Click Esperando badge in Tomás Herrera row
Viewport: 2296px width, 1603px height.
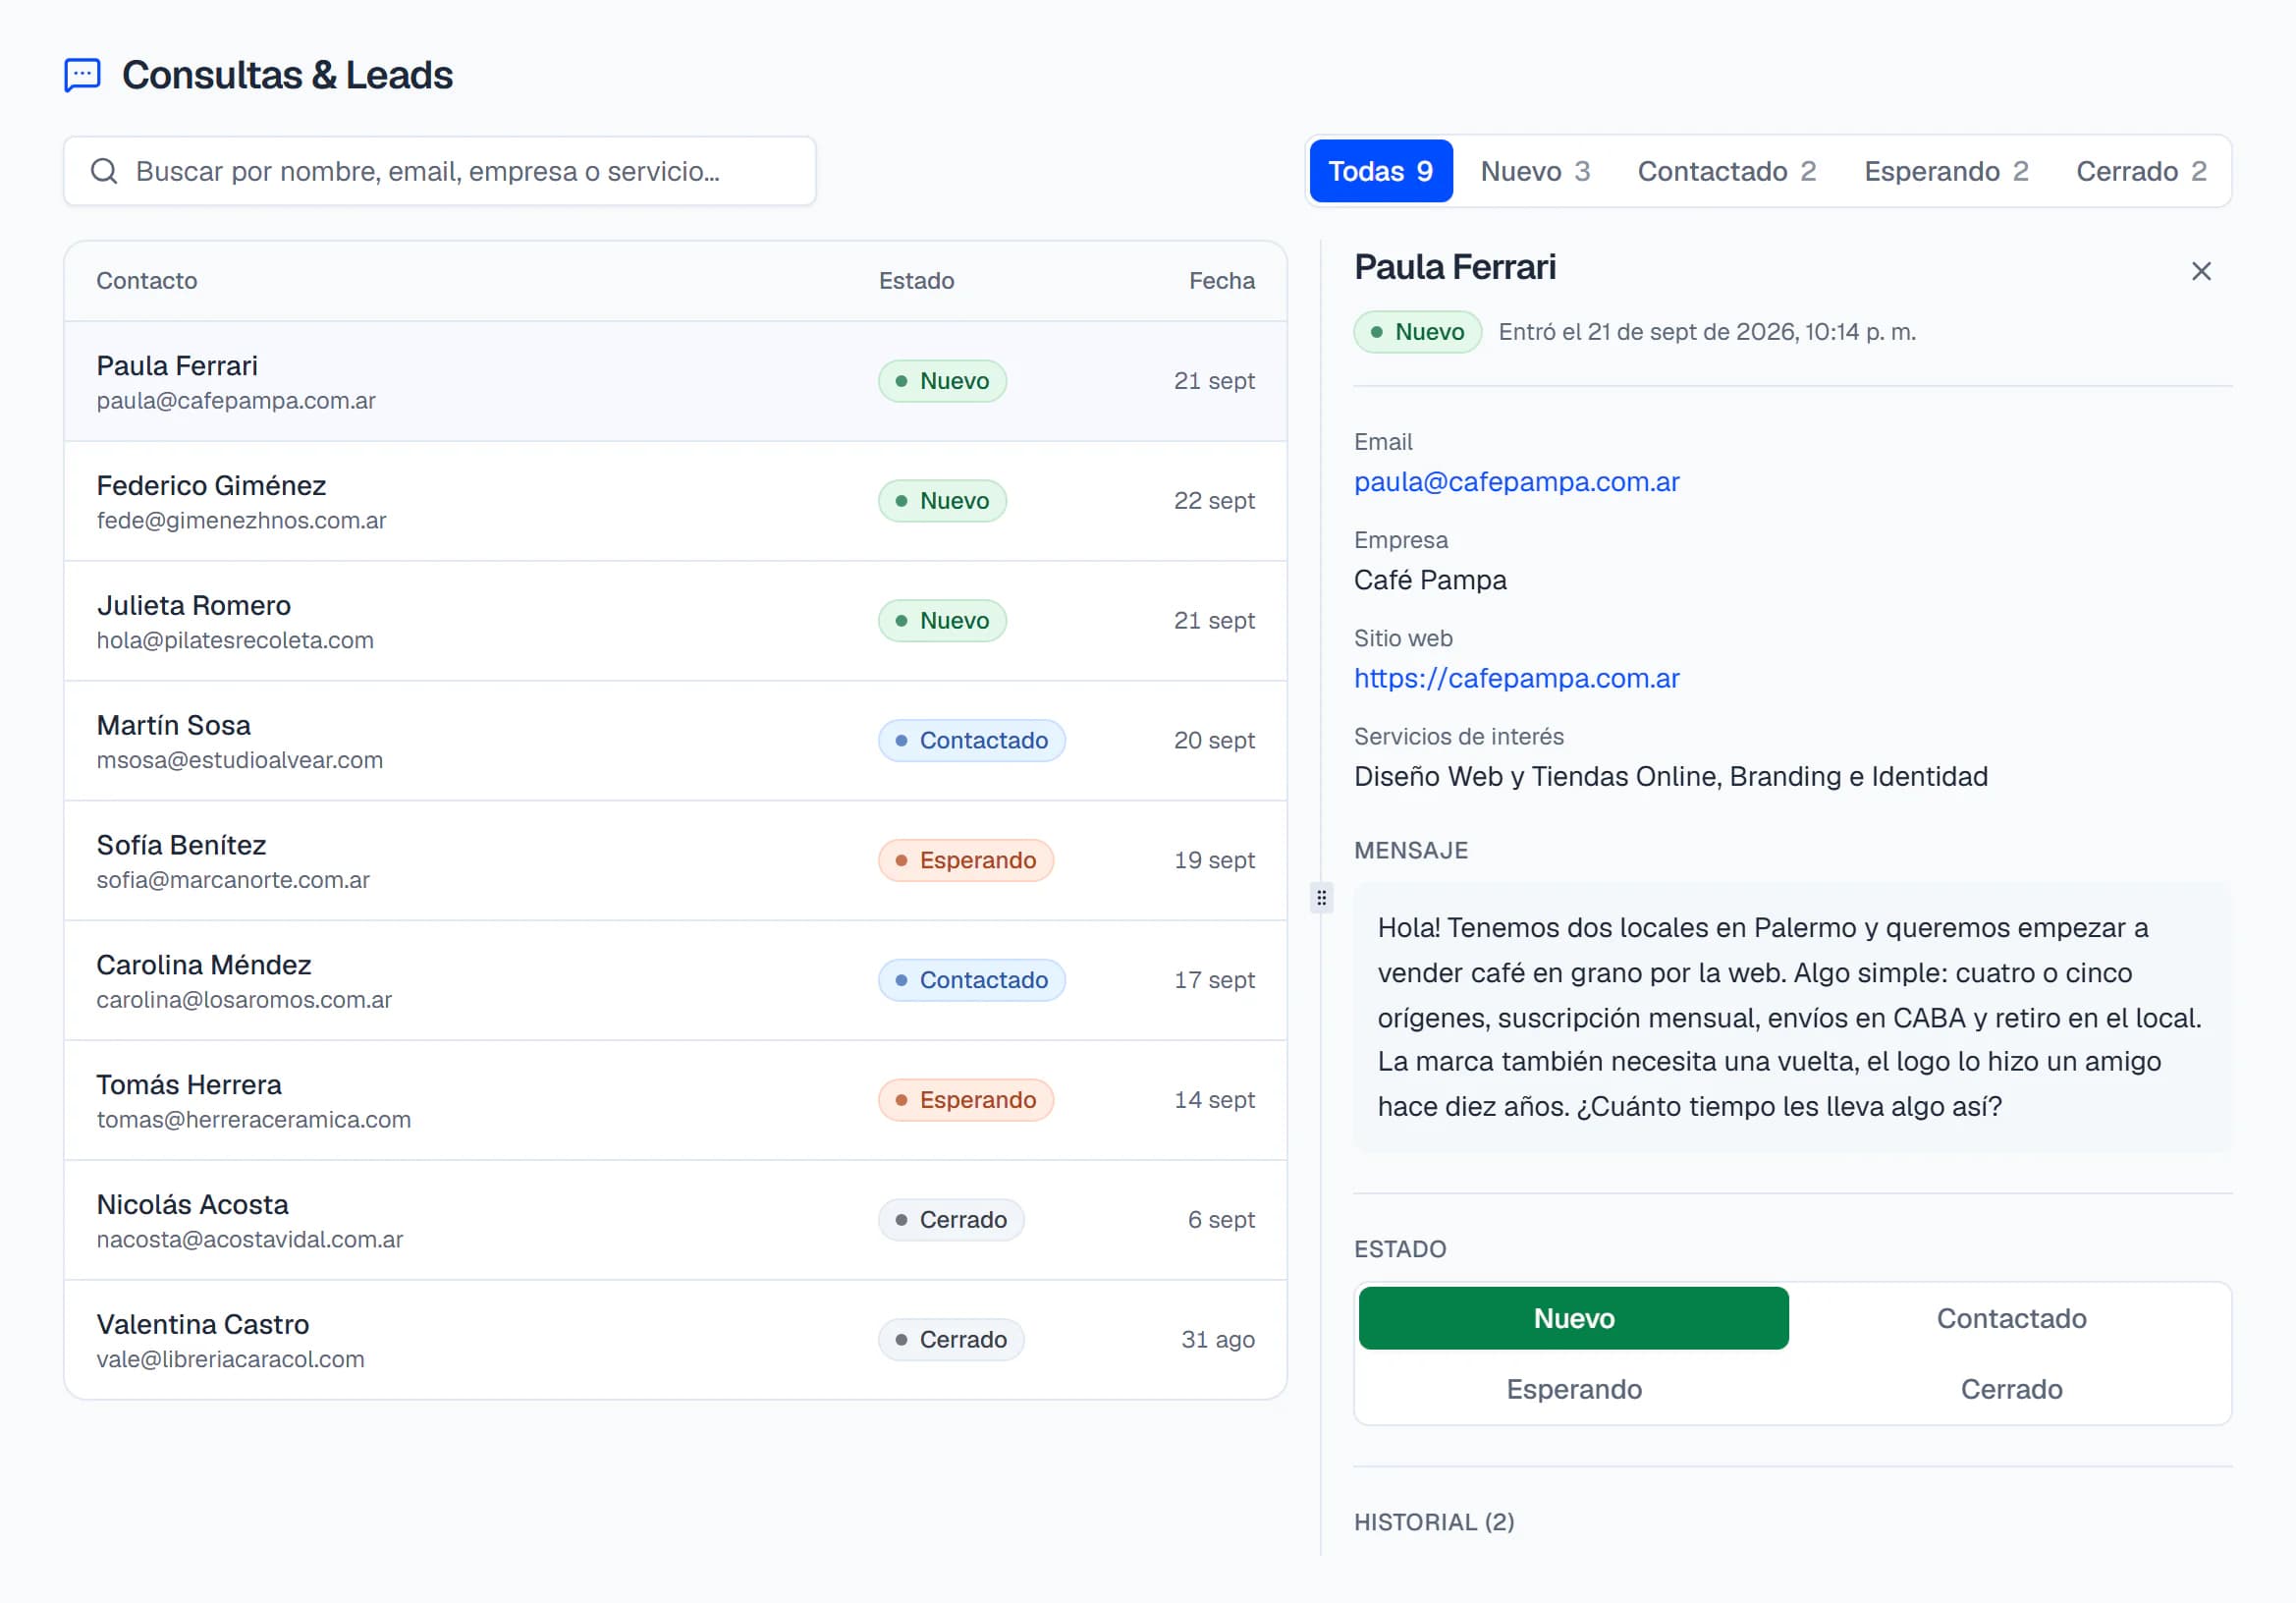coord(965,1100)
